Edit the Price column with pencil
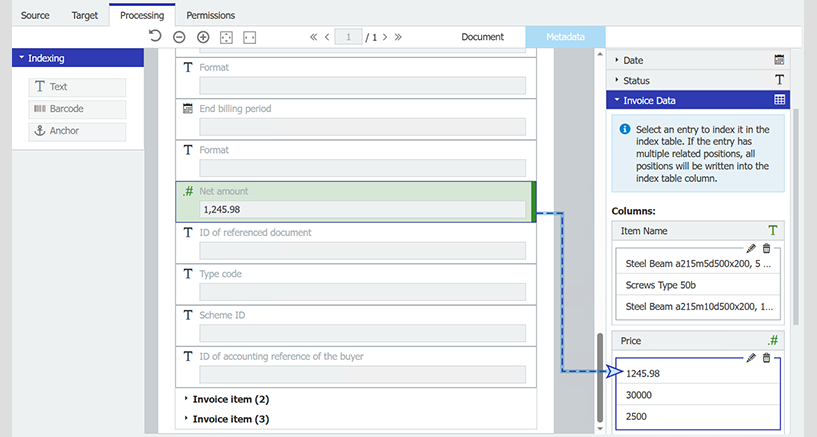Image resolution: width=817 pixels, height=437 pixels. coord(751,358)
